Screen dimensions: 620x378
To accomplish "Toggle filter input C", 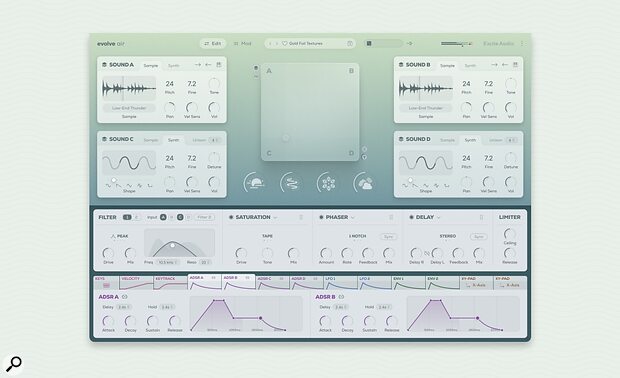I will (180, 217).
